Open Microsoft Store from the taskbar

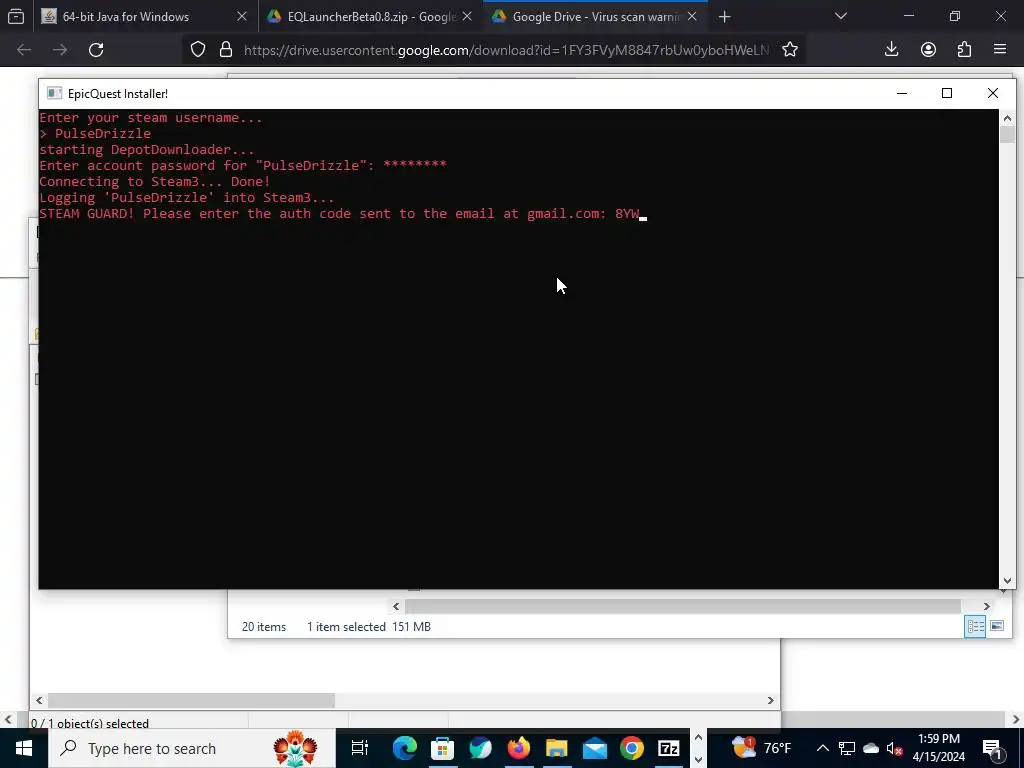(x=443, y=748)
